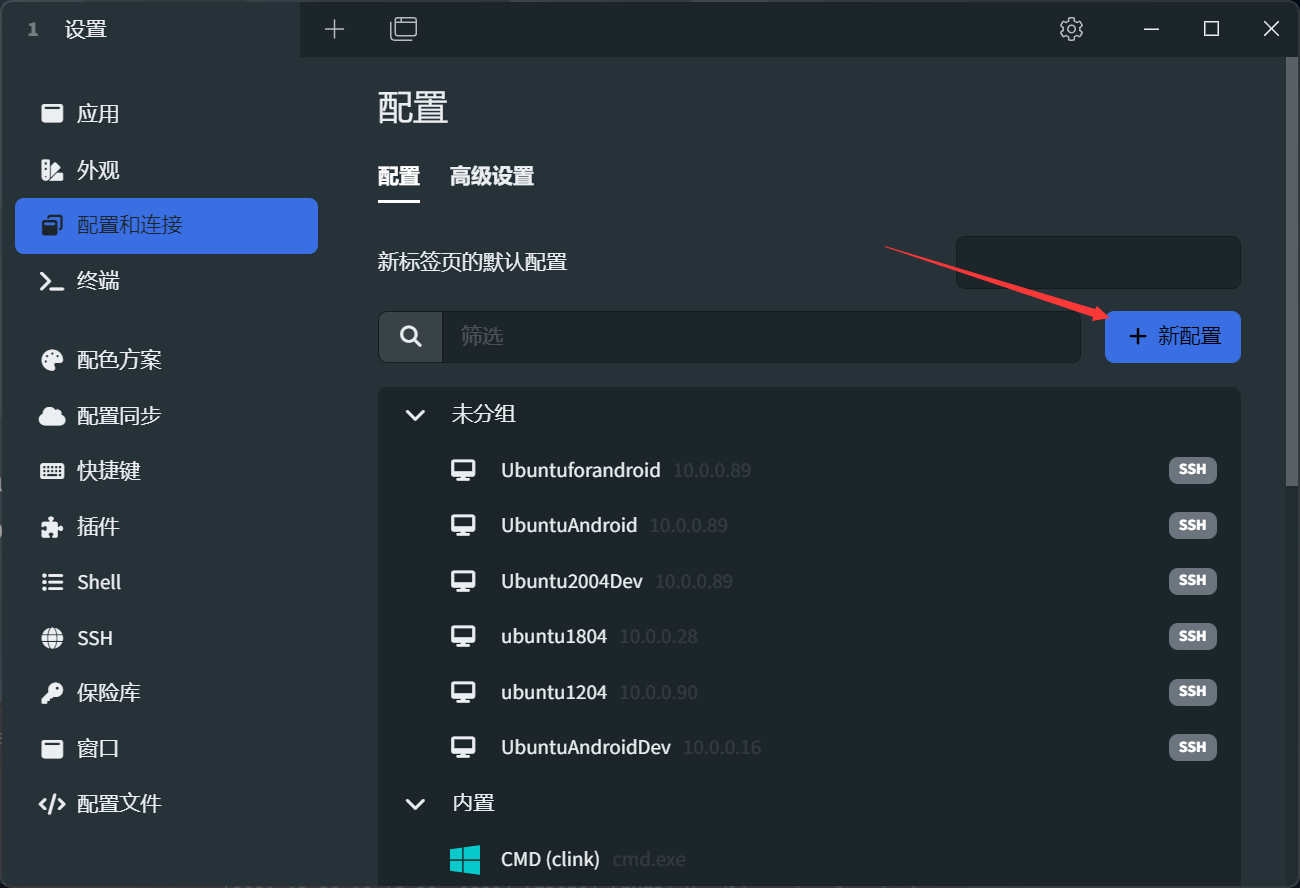Collapse the 未分组 group chevron
Screen dimensions: 1300x888
coord(415,415)
